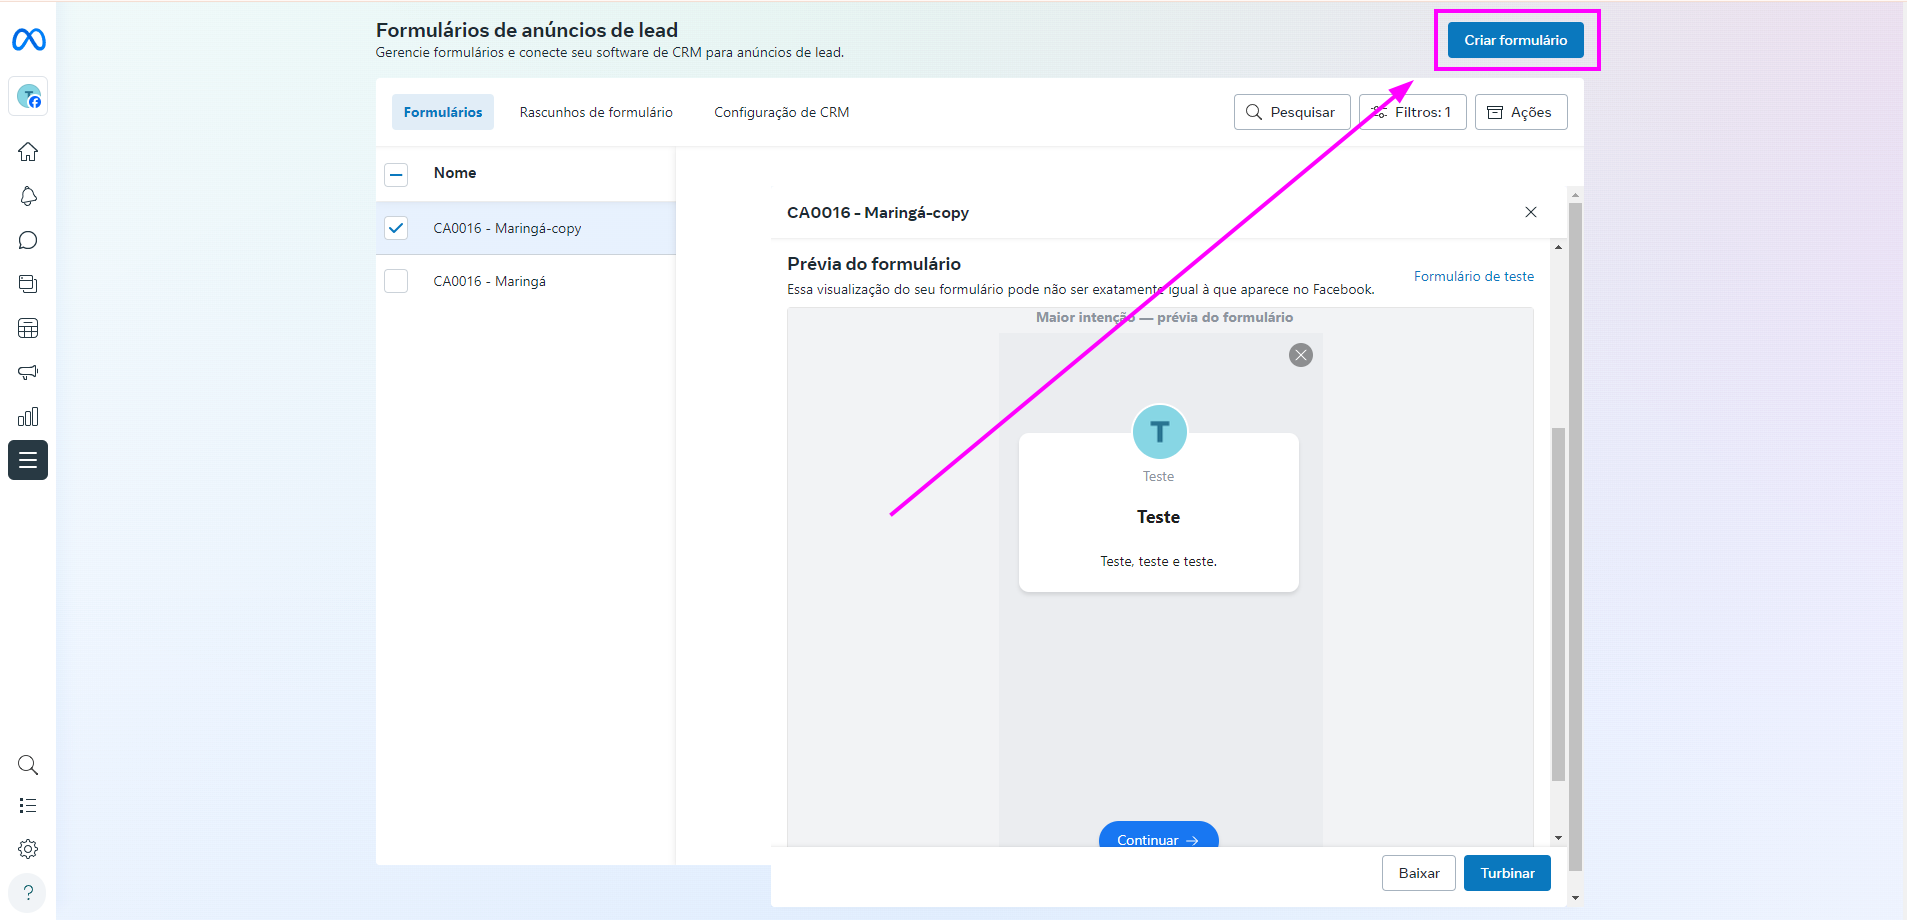The image size is (1907, 920).
Task: Open the Configuração de CRM tab
Action: coord(782,112)
